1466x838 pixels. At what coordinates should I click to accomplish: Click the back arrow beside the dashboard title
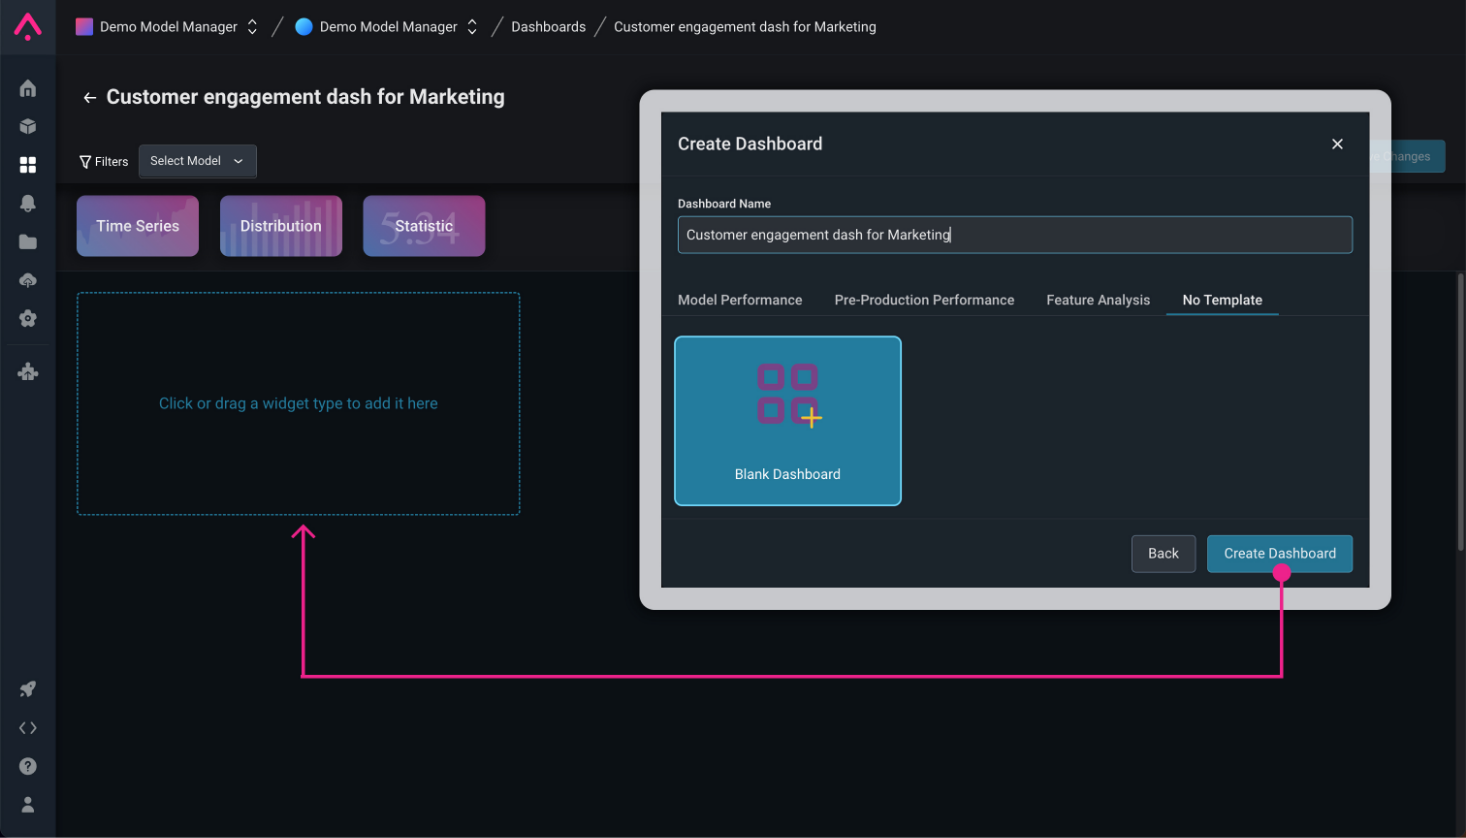(x=89, y=97)
